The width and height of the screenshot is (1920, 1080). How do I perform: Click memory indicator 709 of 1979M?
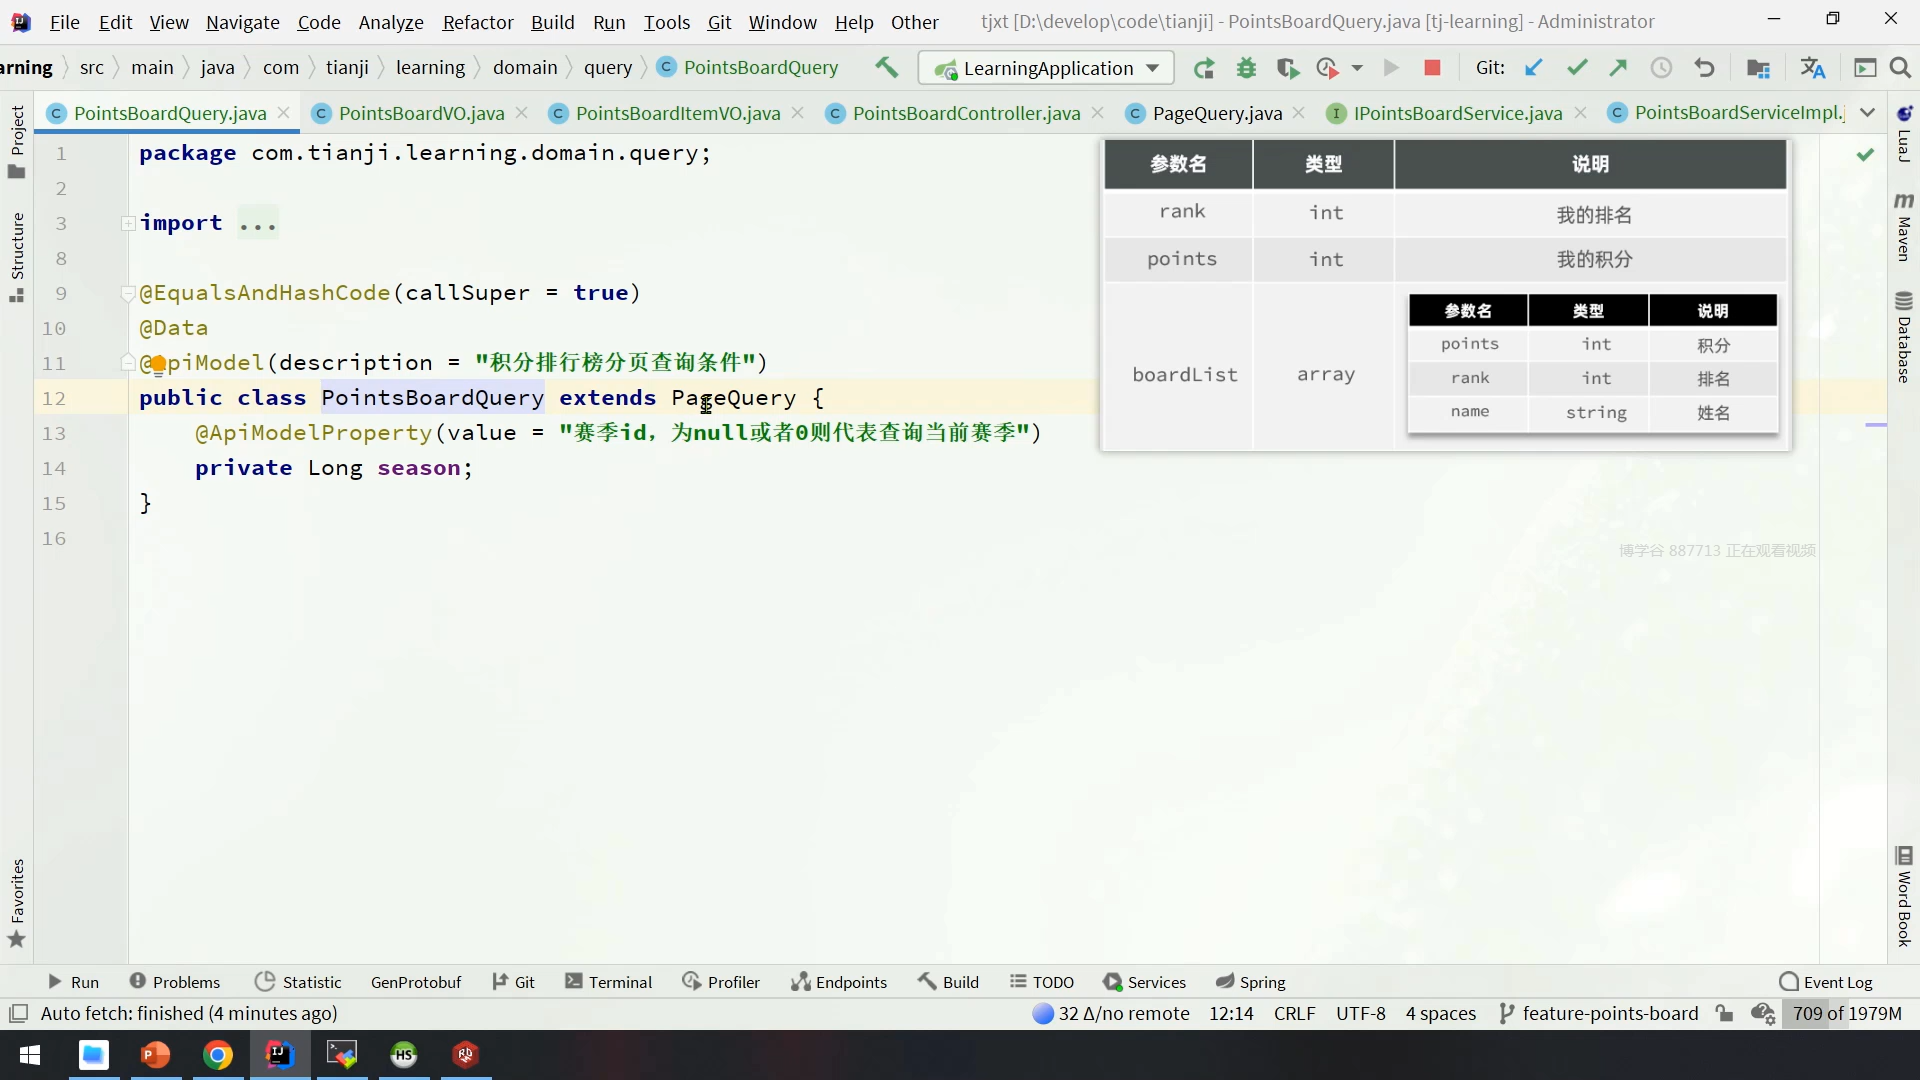click(1846, 1013)
